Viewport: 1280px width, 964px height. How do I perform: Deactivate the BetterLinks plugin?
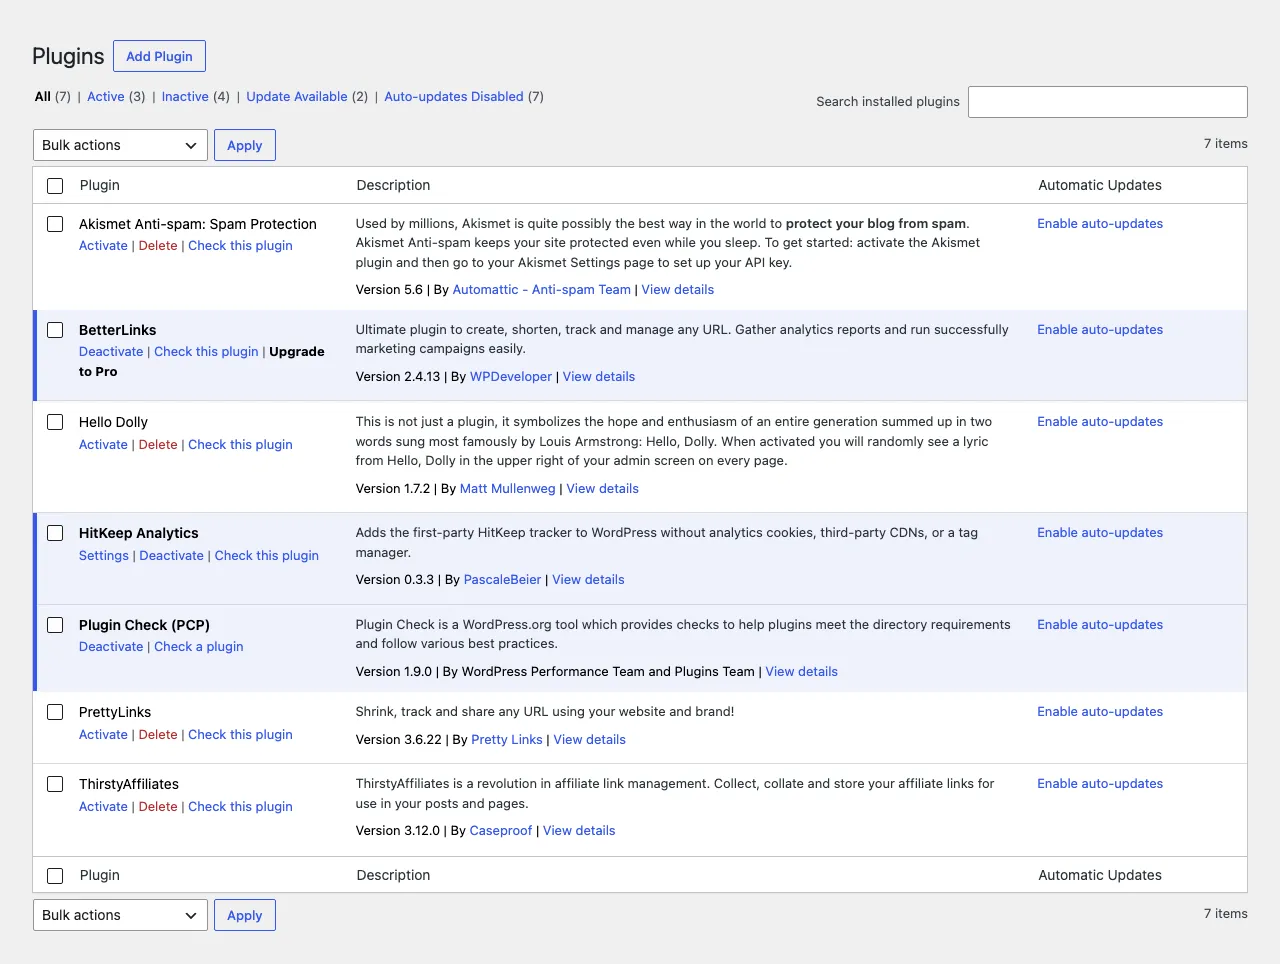(x=111, y=352)
